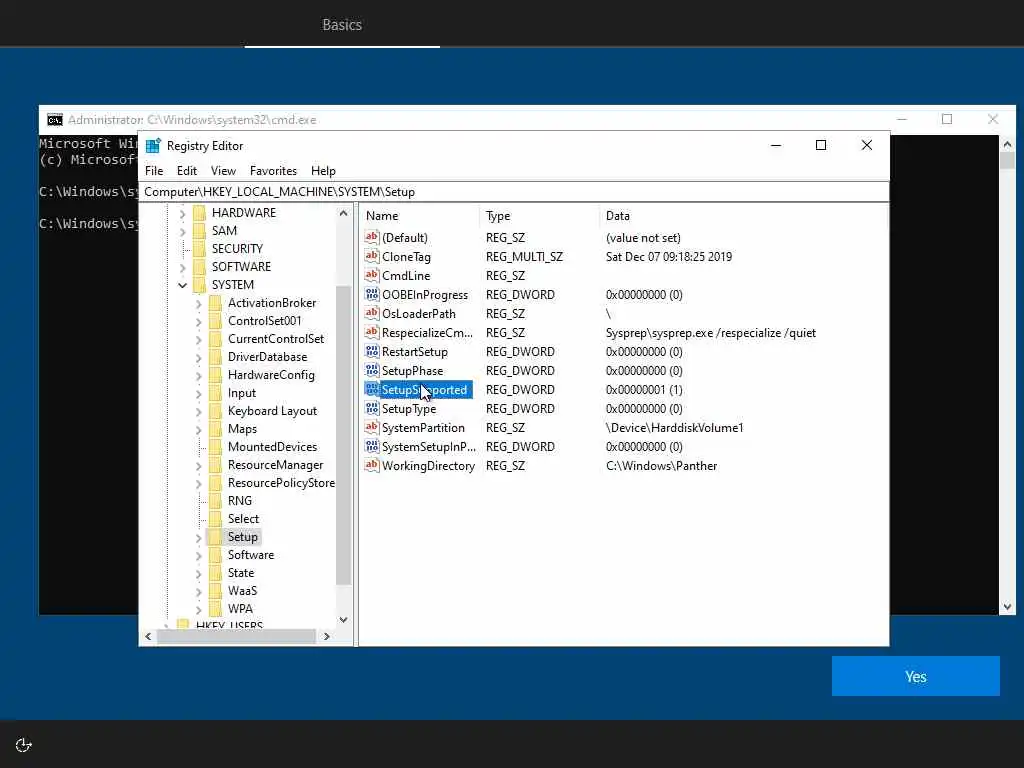Screen dimensions: 1024x768
Task: Click the 'C:\Windows\Panther' data cell
Action: point(662,466)
